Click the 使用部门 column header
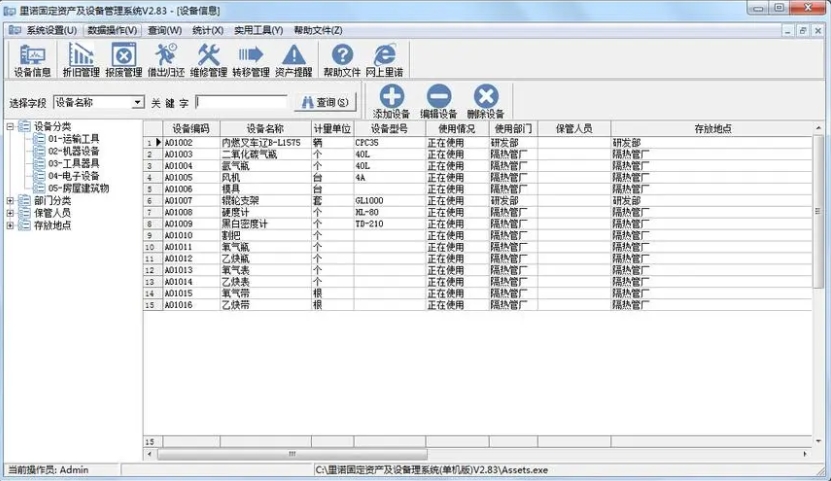Viewport: 831px width, 481px height. point(513,129)
